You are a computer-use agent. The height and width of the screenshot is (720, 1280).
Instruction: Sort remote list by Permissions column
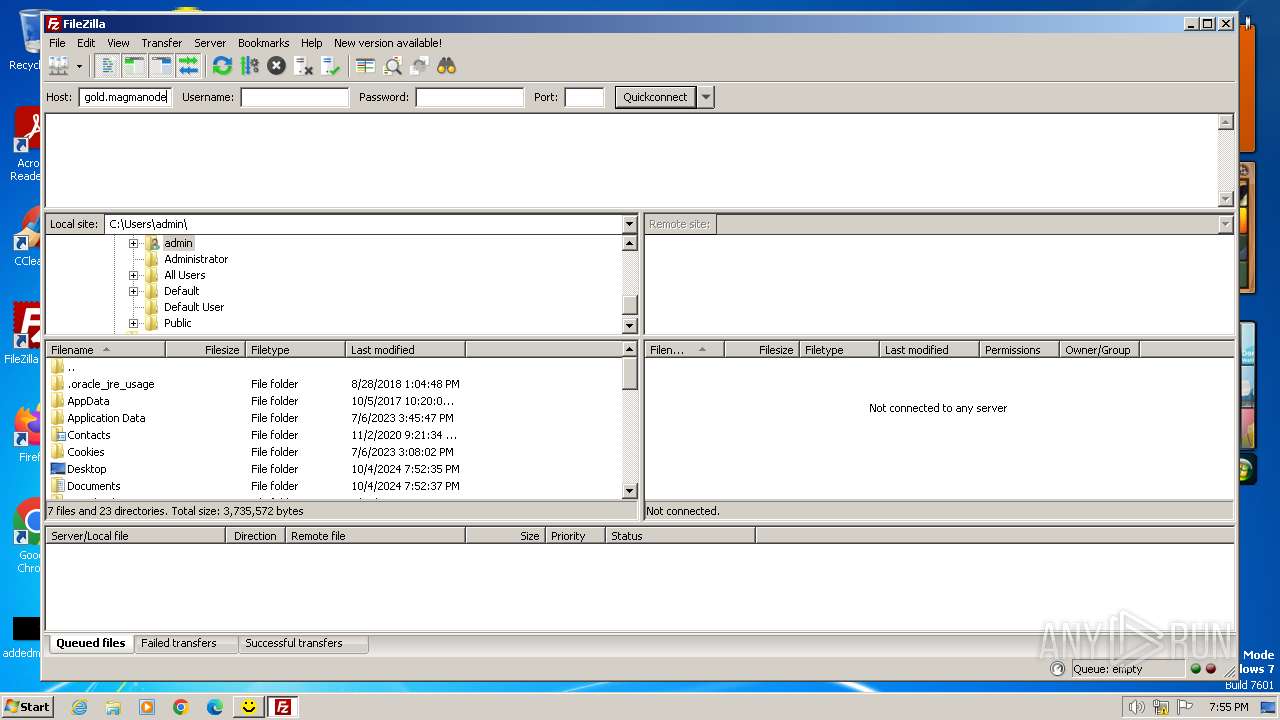click(x=1019, y=350)
